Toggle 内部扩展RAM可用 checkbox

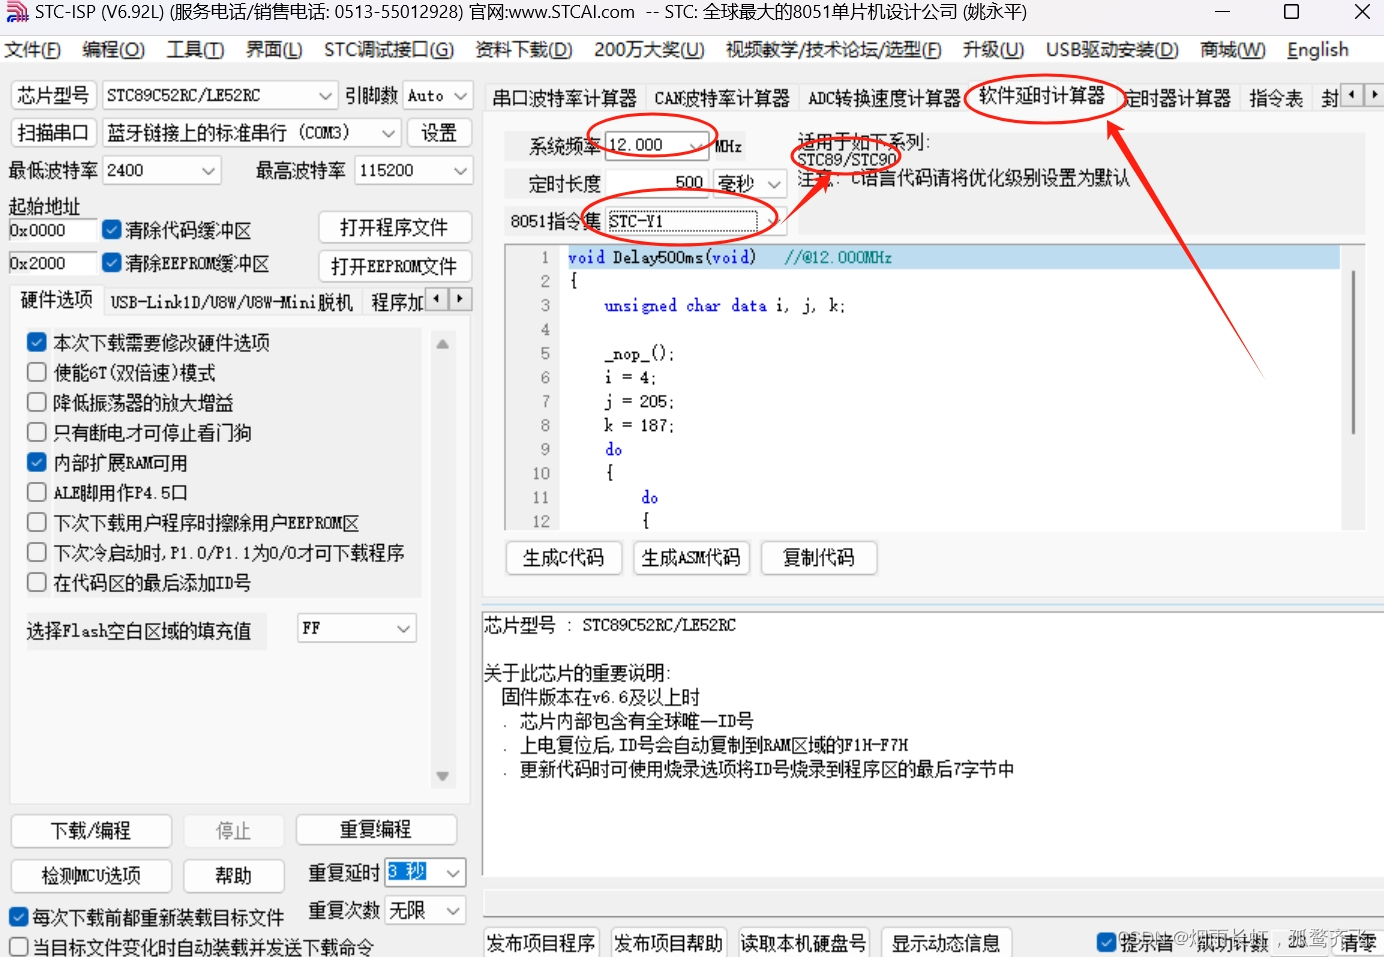coord(37,462)
